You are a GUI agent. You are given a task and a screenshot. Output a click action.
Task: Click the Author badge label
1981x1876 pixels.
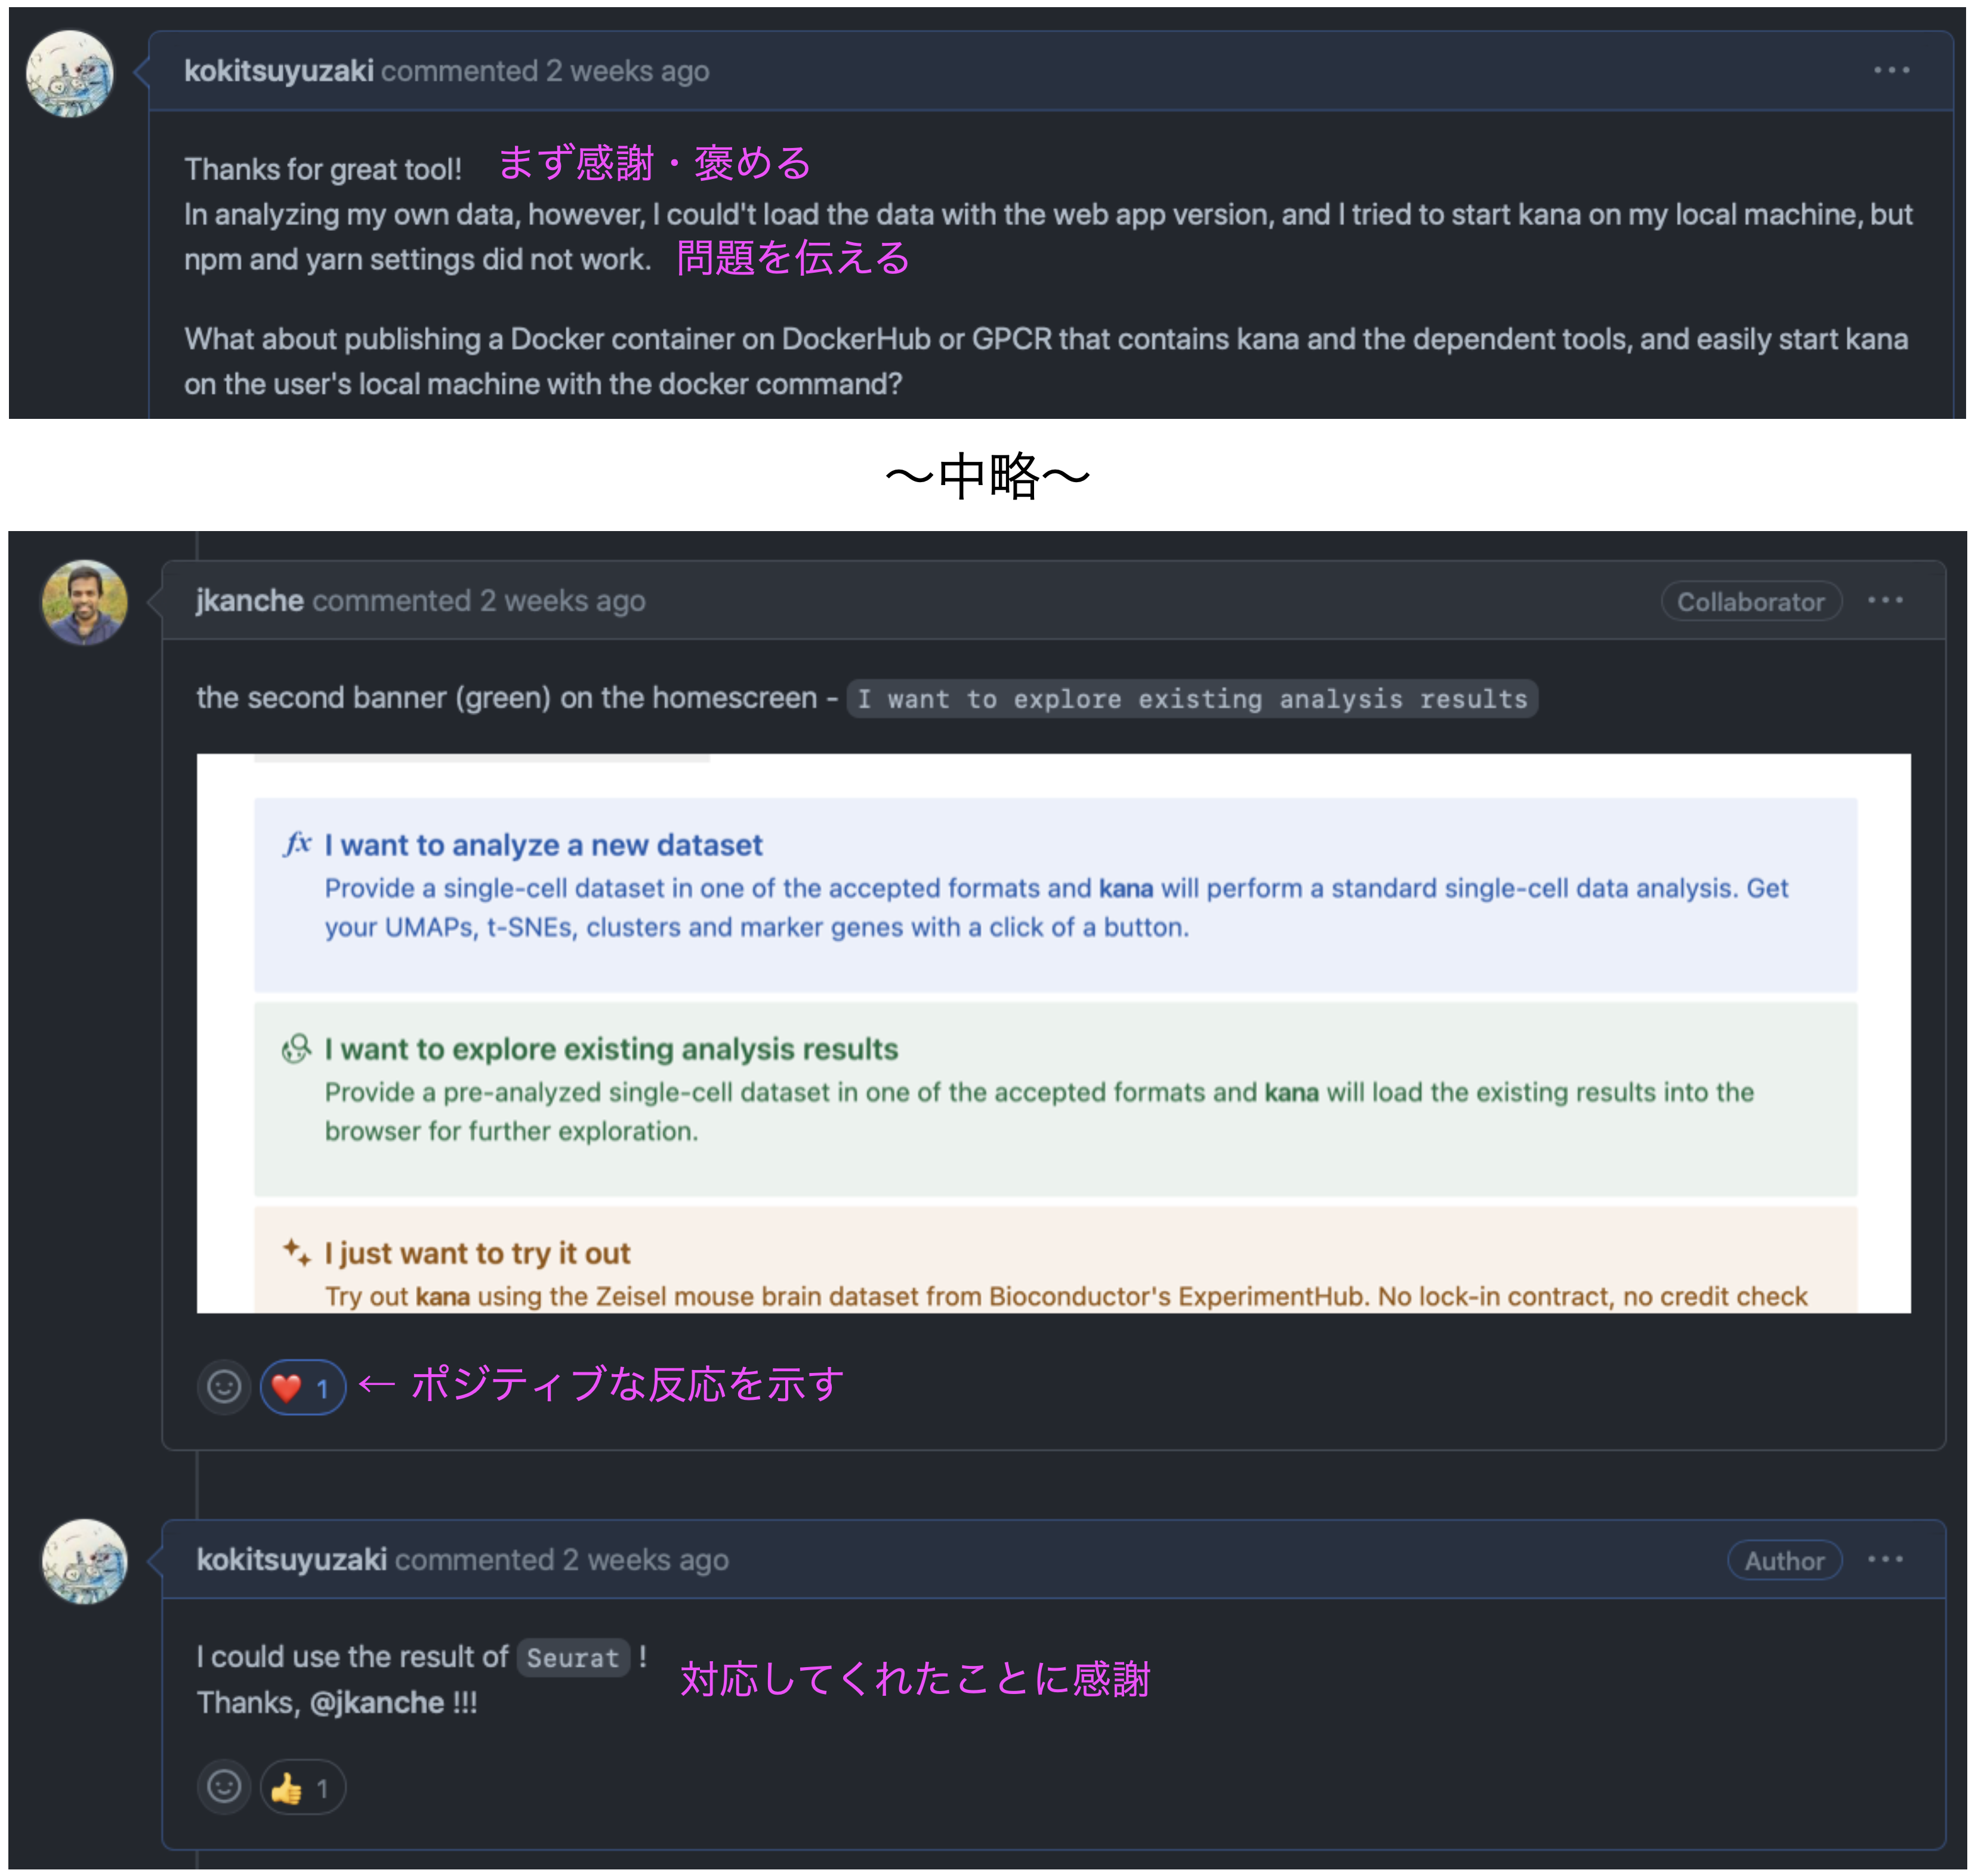tap(1785, 1561)
